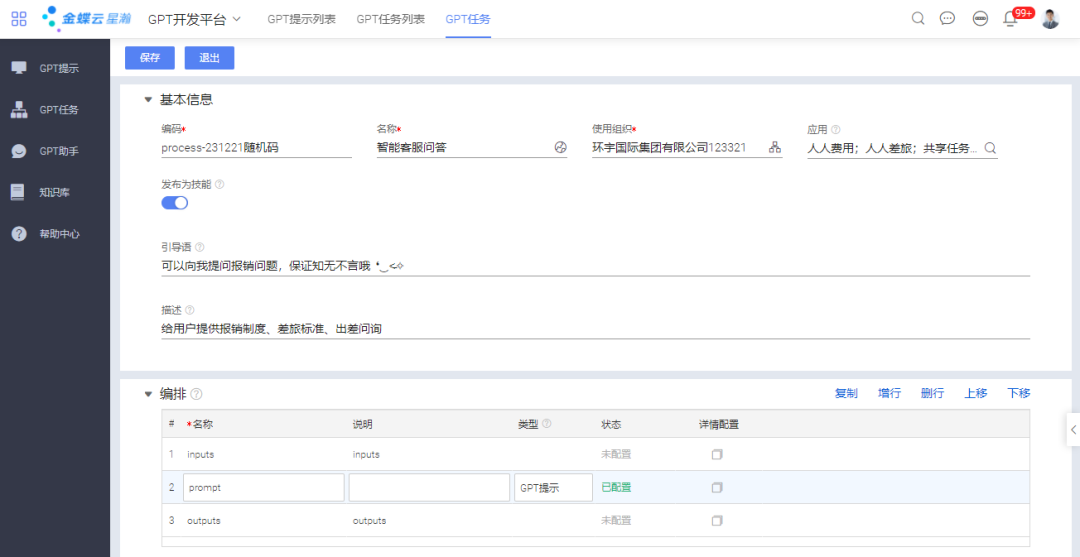Open GPT助手 in the sidebar
The width and height of the screenshot is (1080, 557).
[59, 151]
